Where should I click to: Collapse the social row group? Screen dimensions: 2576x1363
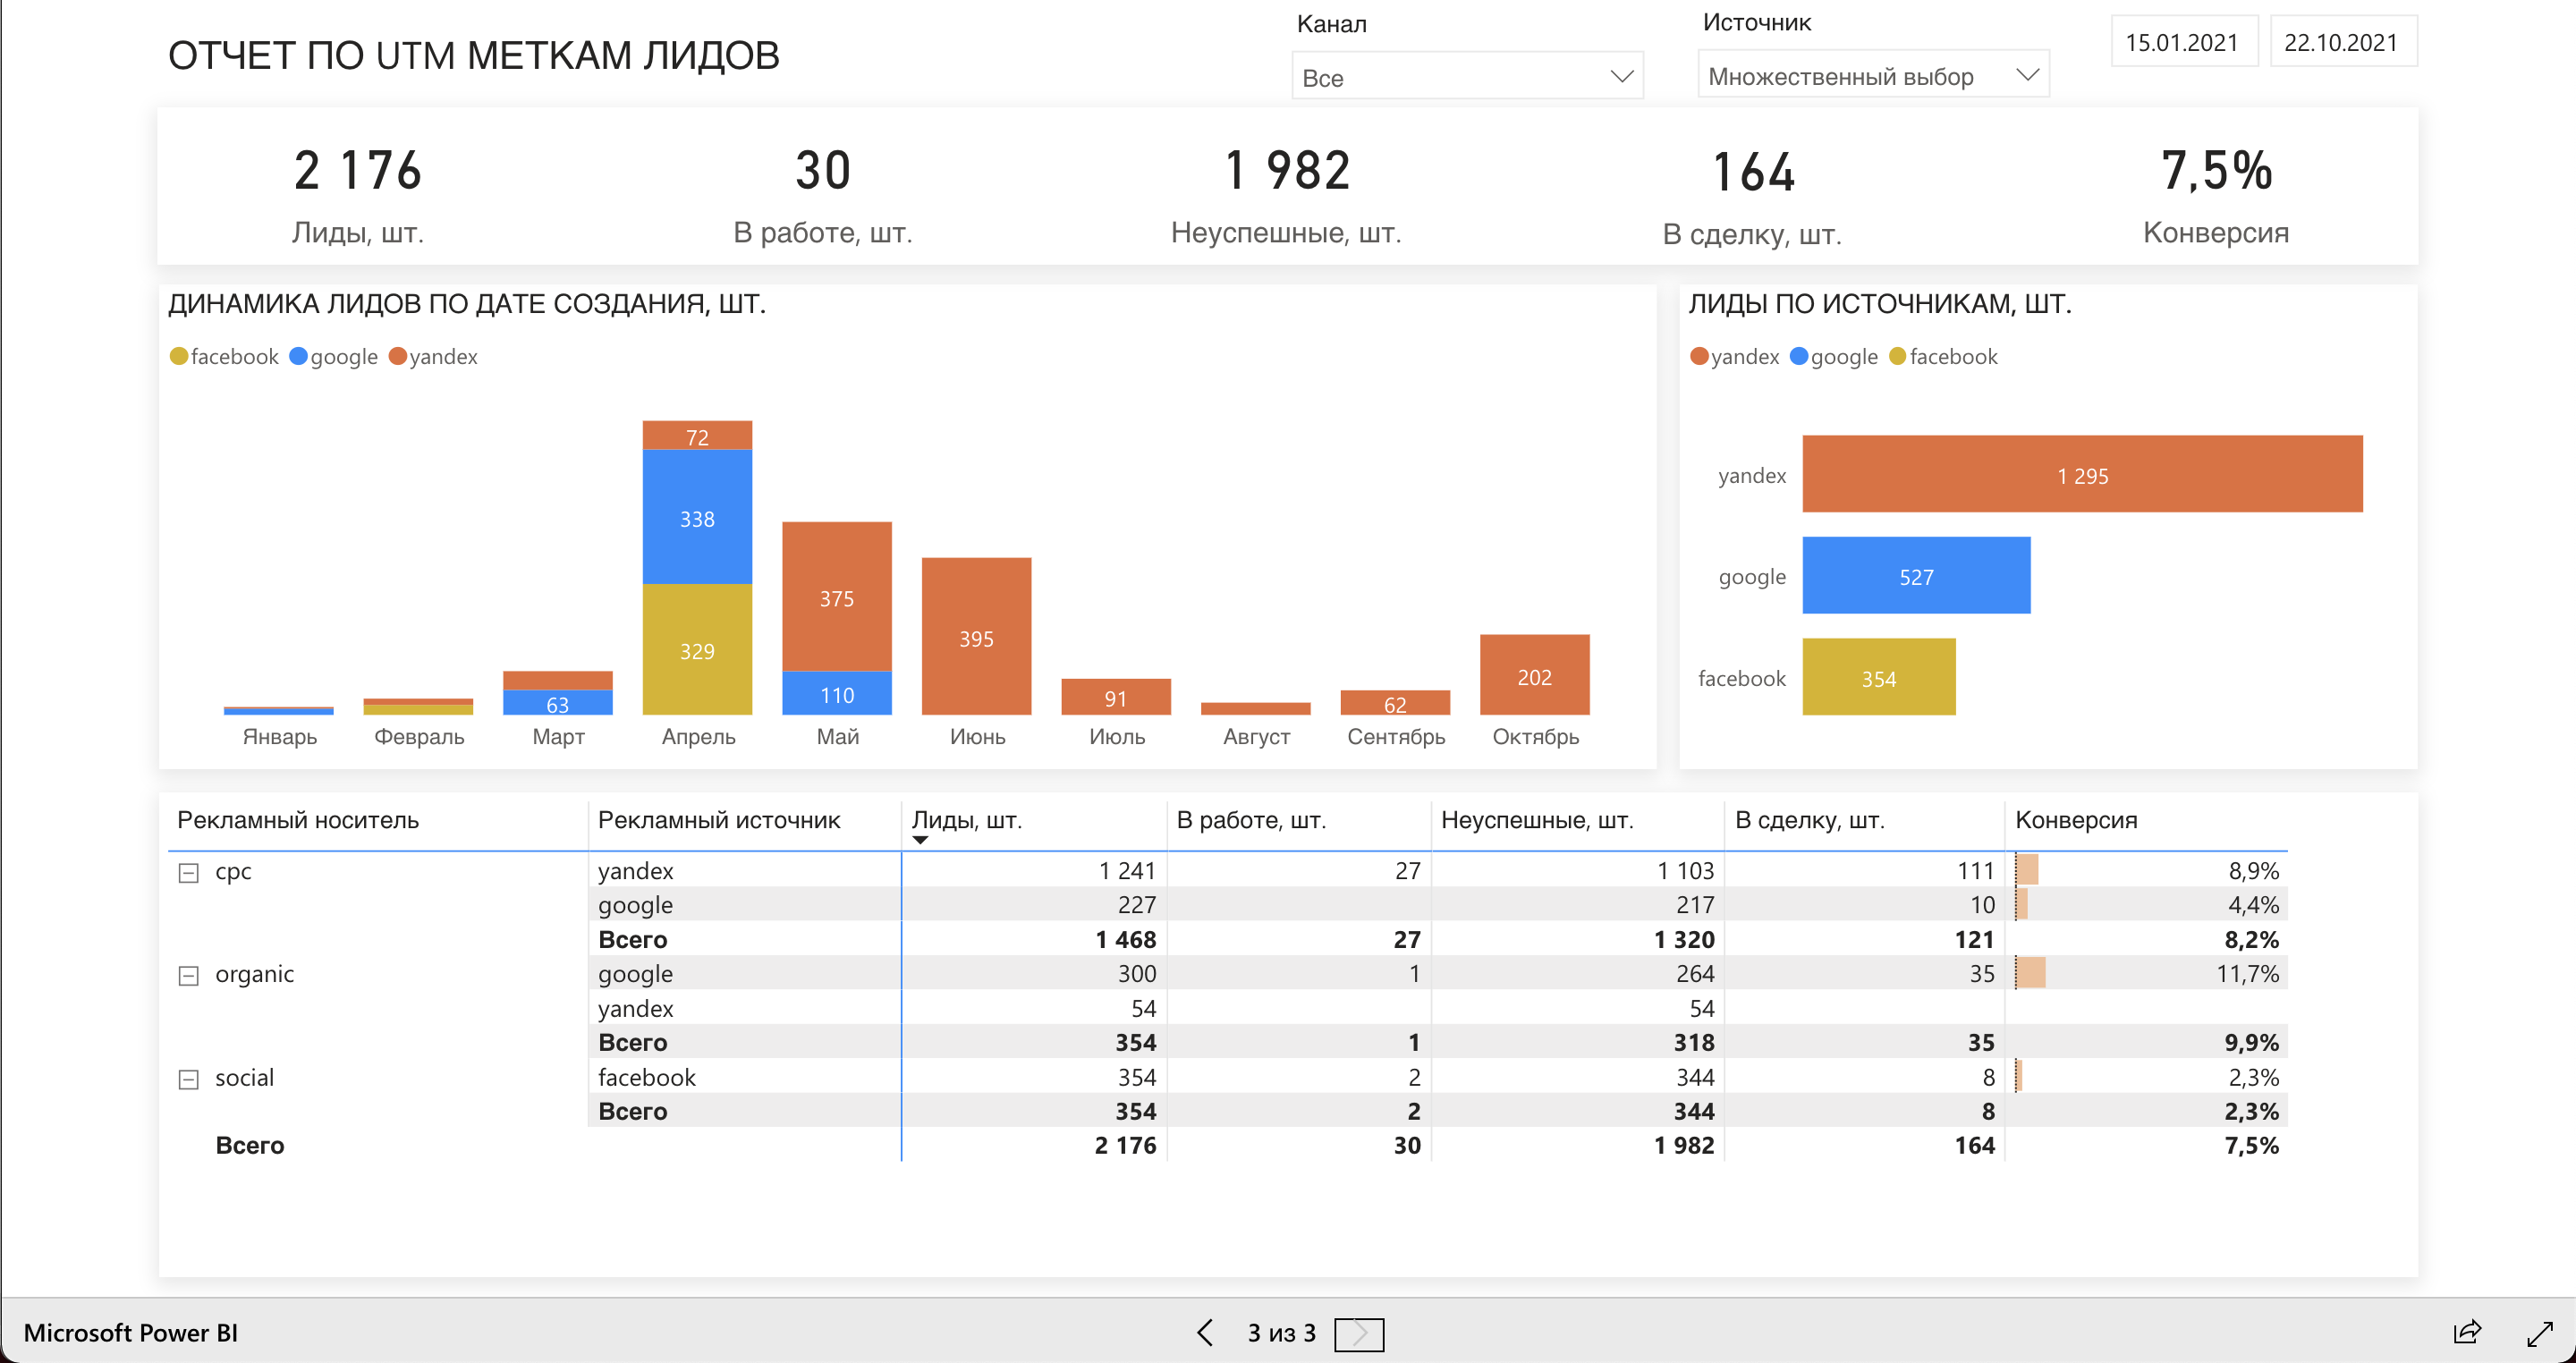[x=188, y=1079]
